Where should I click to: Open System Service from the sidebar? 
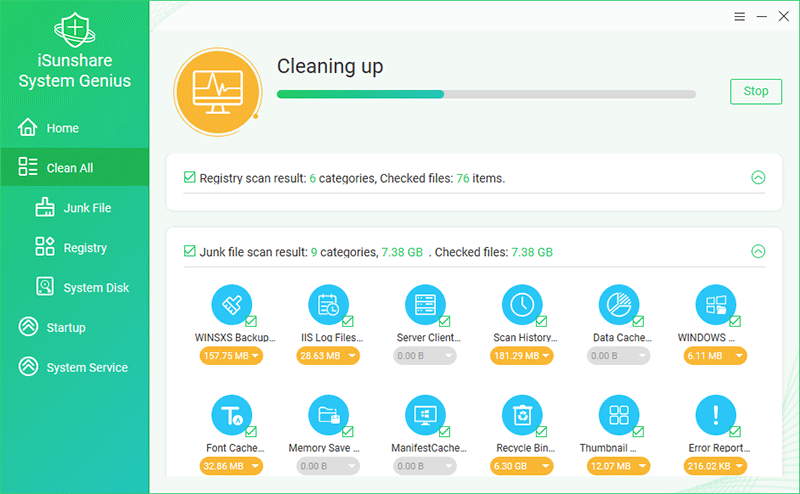point(74,366)
